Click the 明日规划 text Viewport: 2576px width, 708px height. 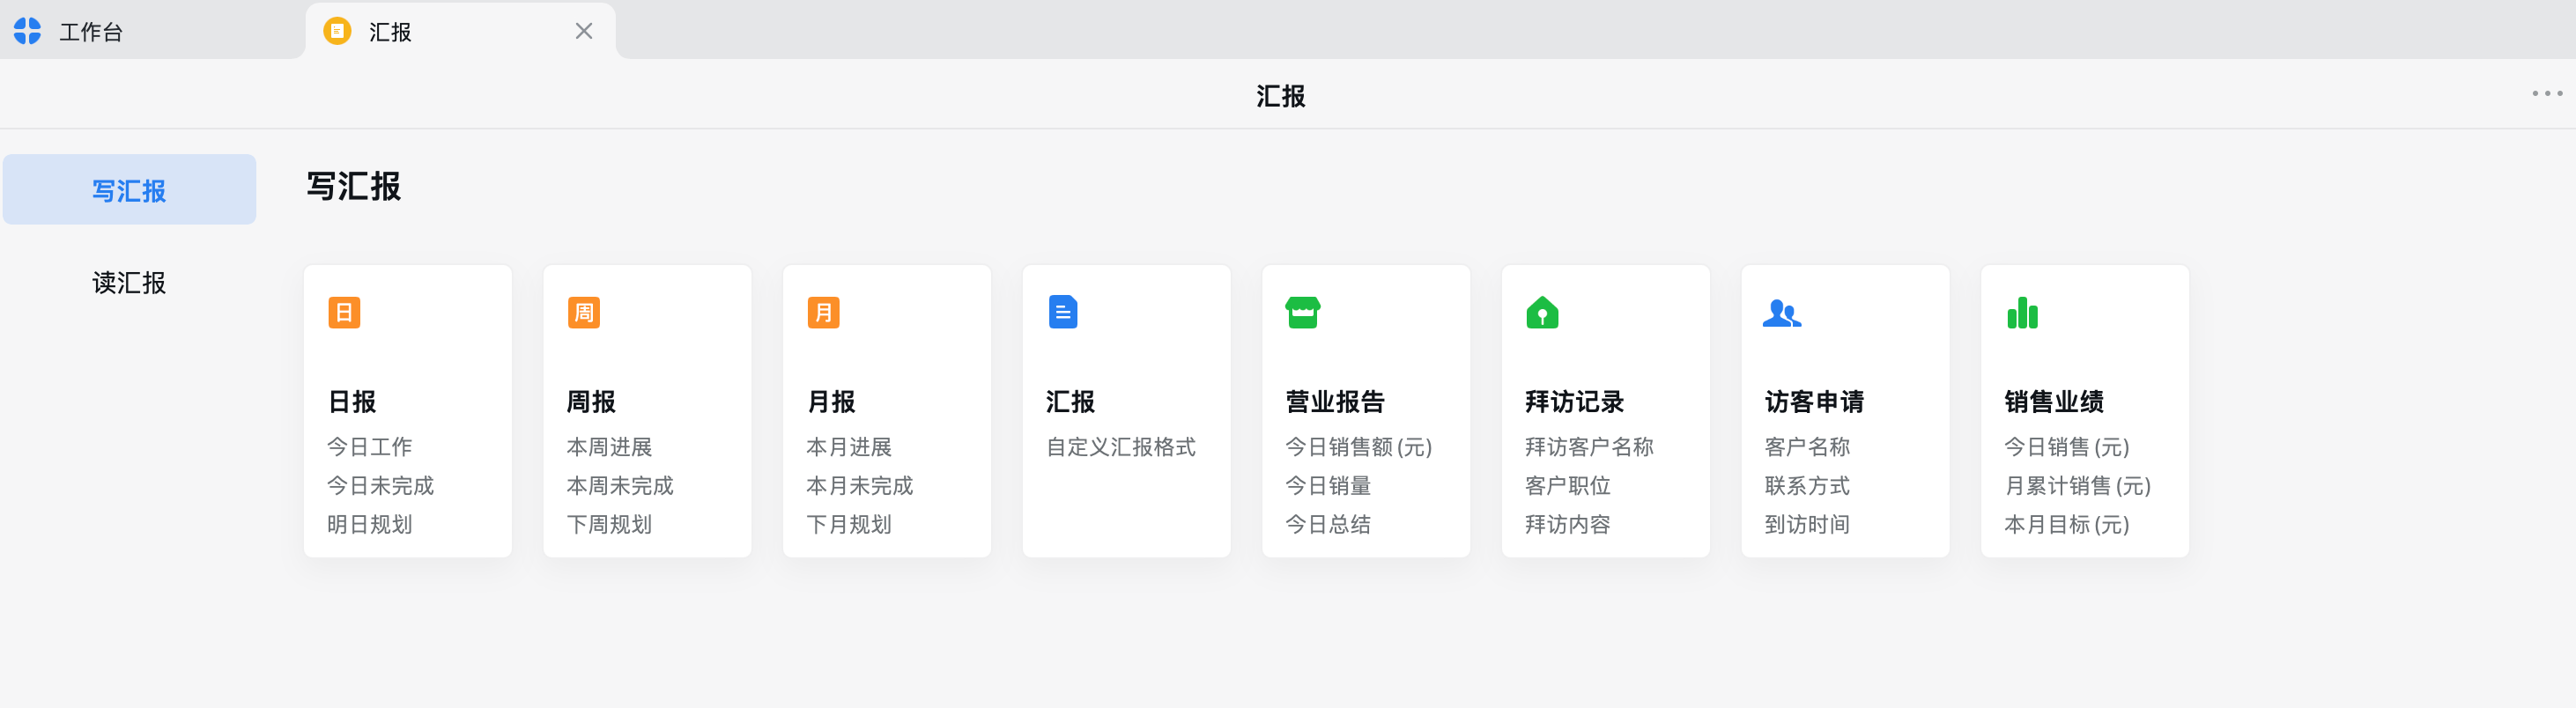(370, 524)
